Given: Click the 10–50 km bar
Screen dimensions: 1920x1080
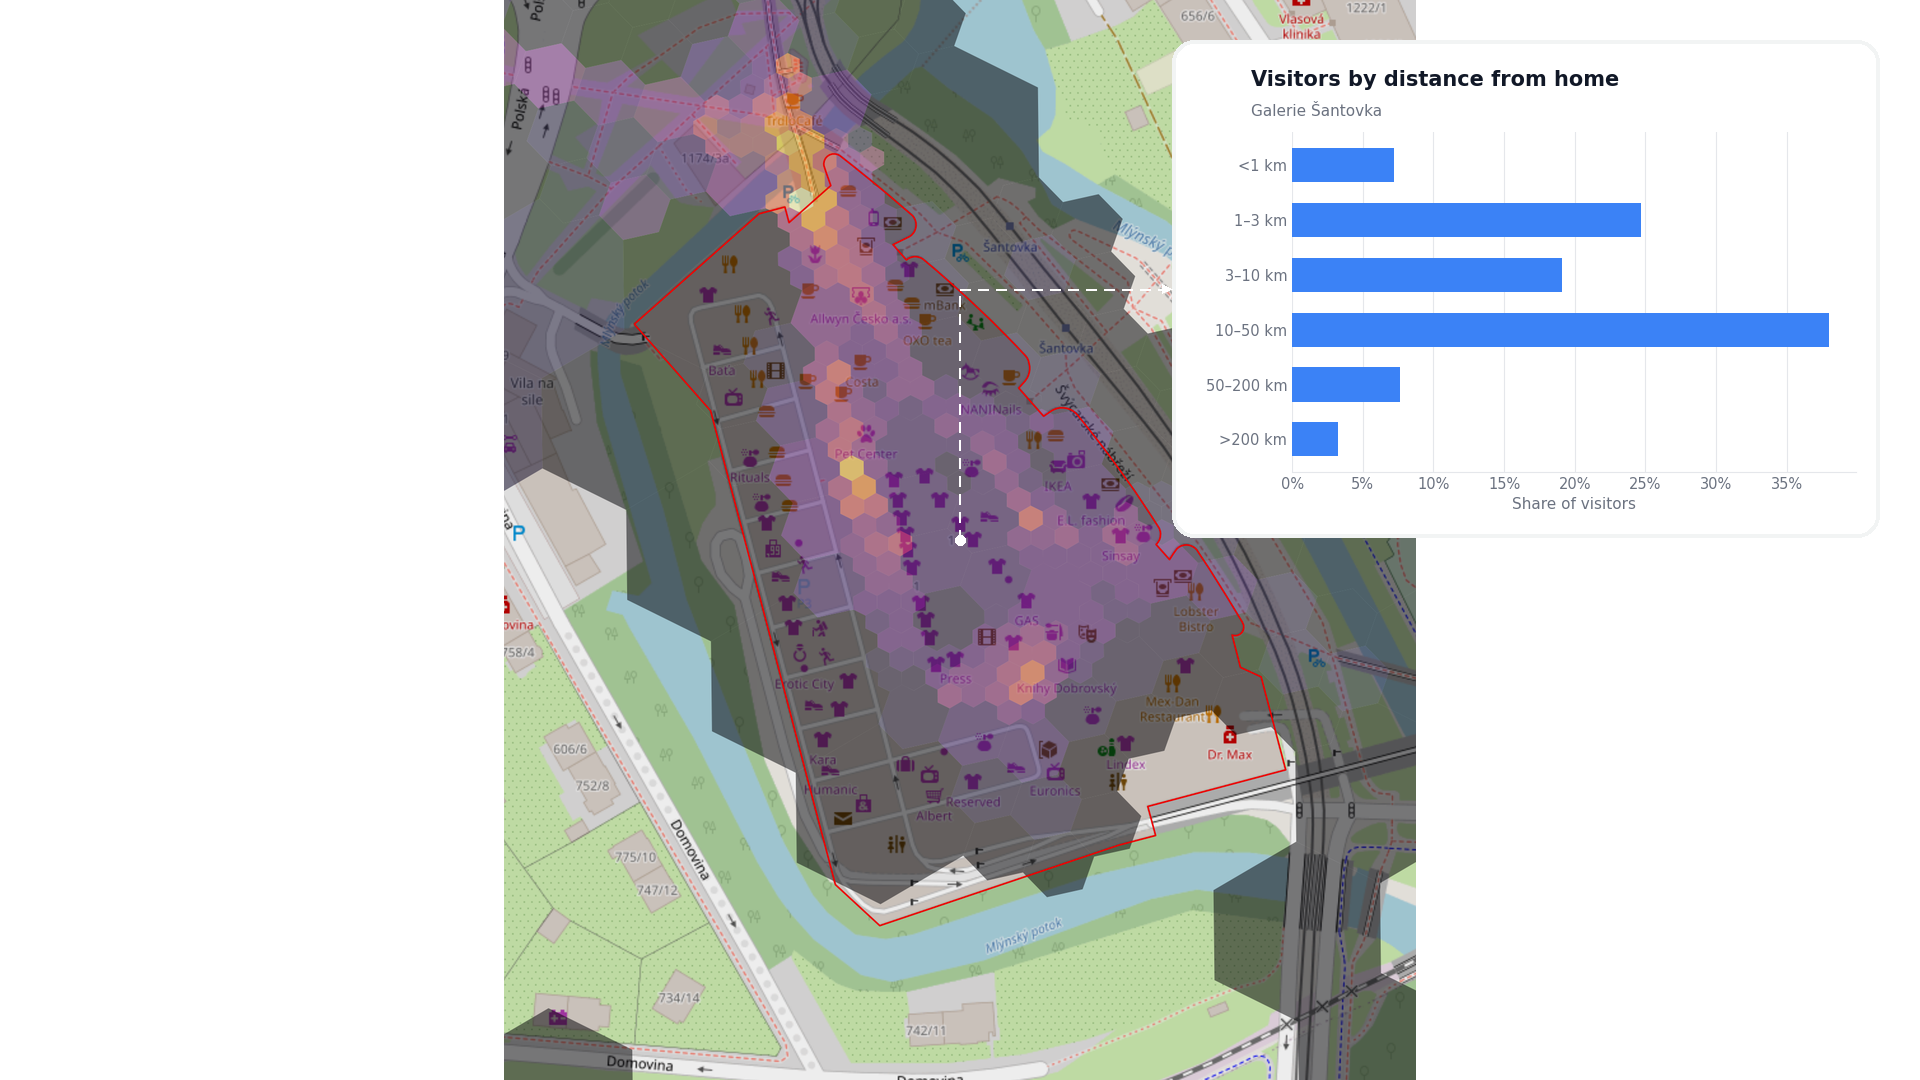Looking at the screenshot, I should [1560, 330].
